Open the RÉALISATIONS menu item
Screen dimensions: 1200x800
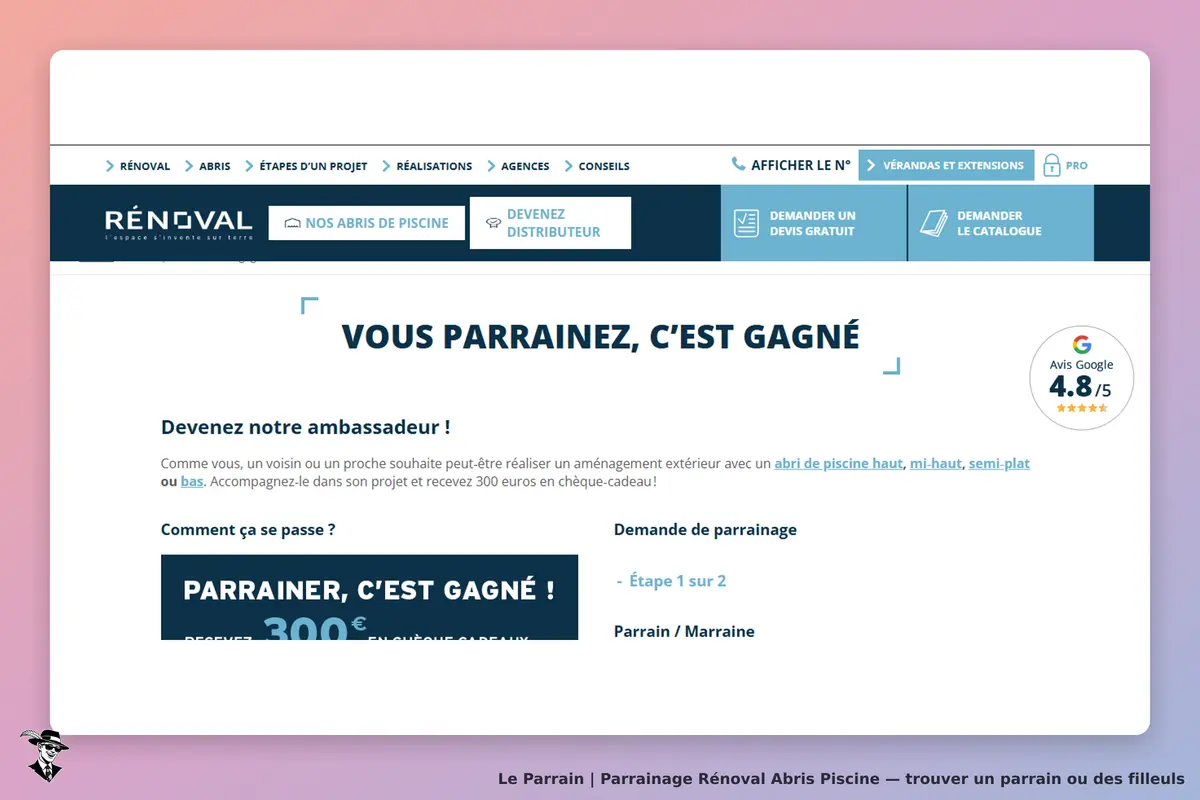click(434, 166)
